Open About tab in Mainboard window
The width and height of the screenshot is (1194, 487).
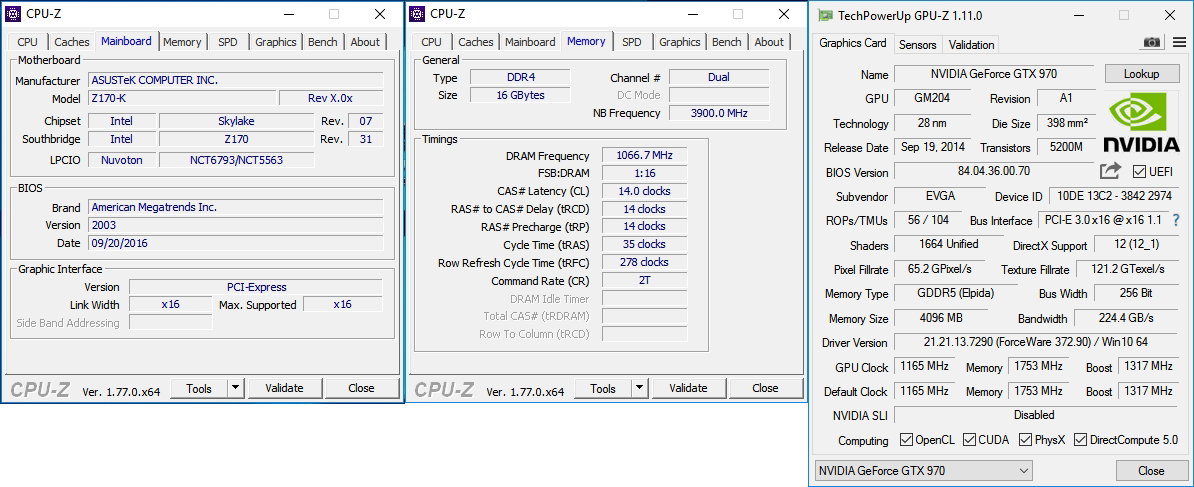(x=365, y=42)
